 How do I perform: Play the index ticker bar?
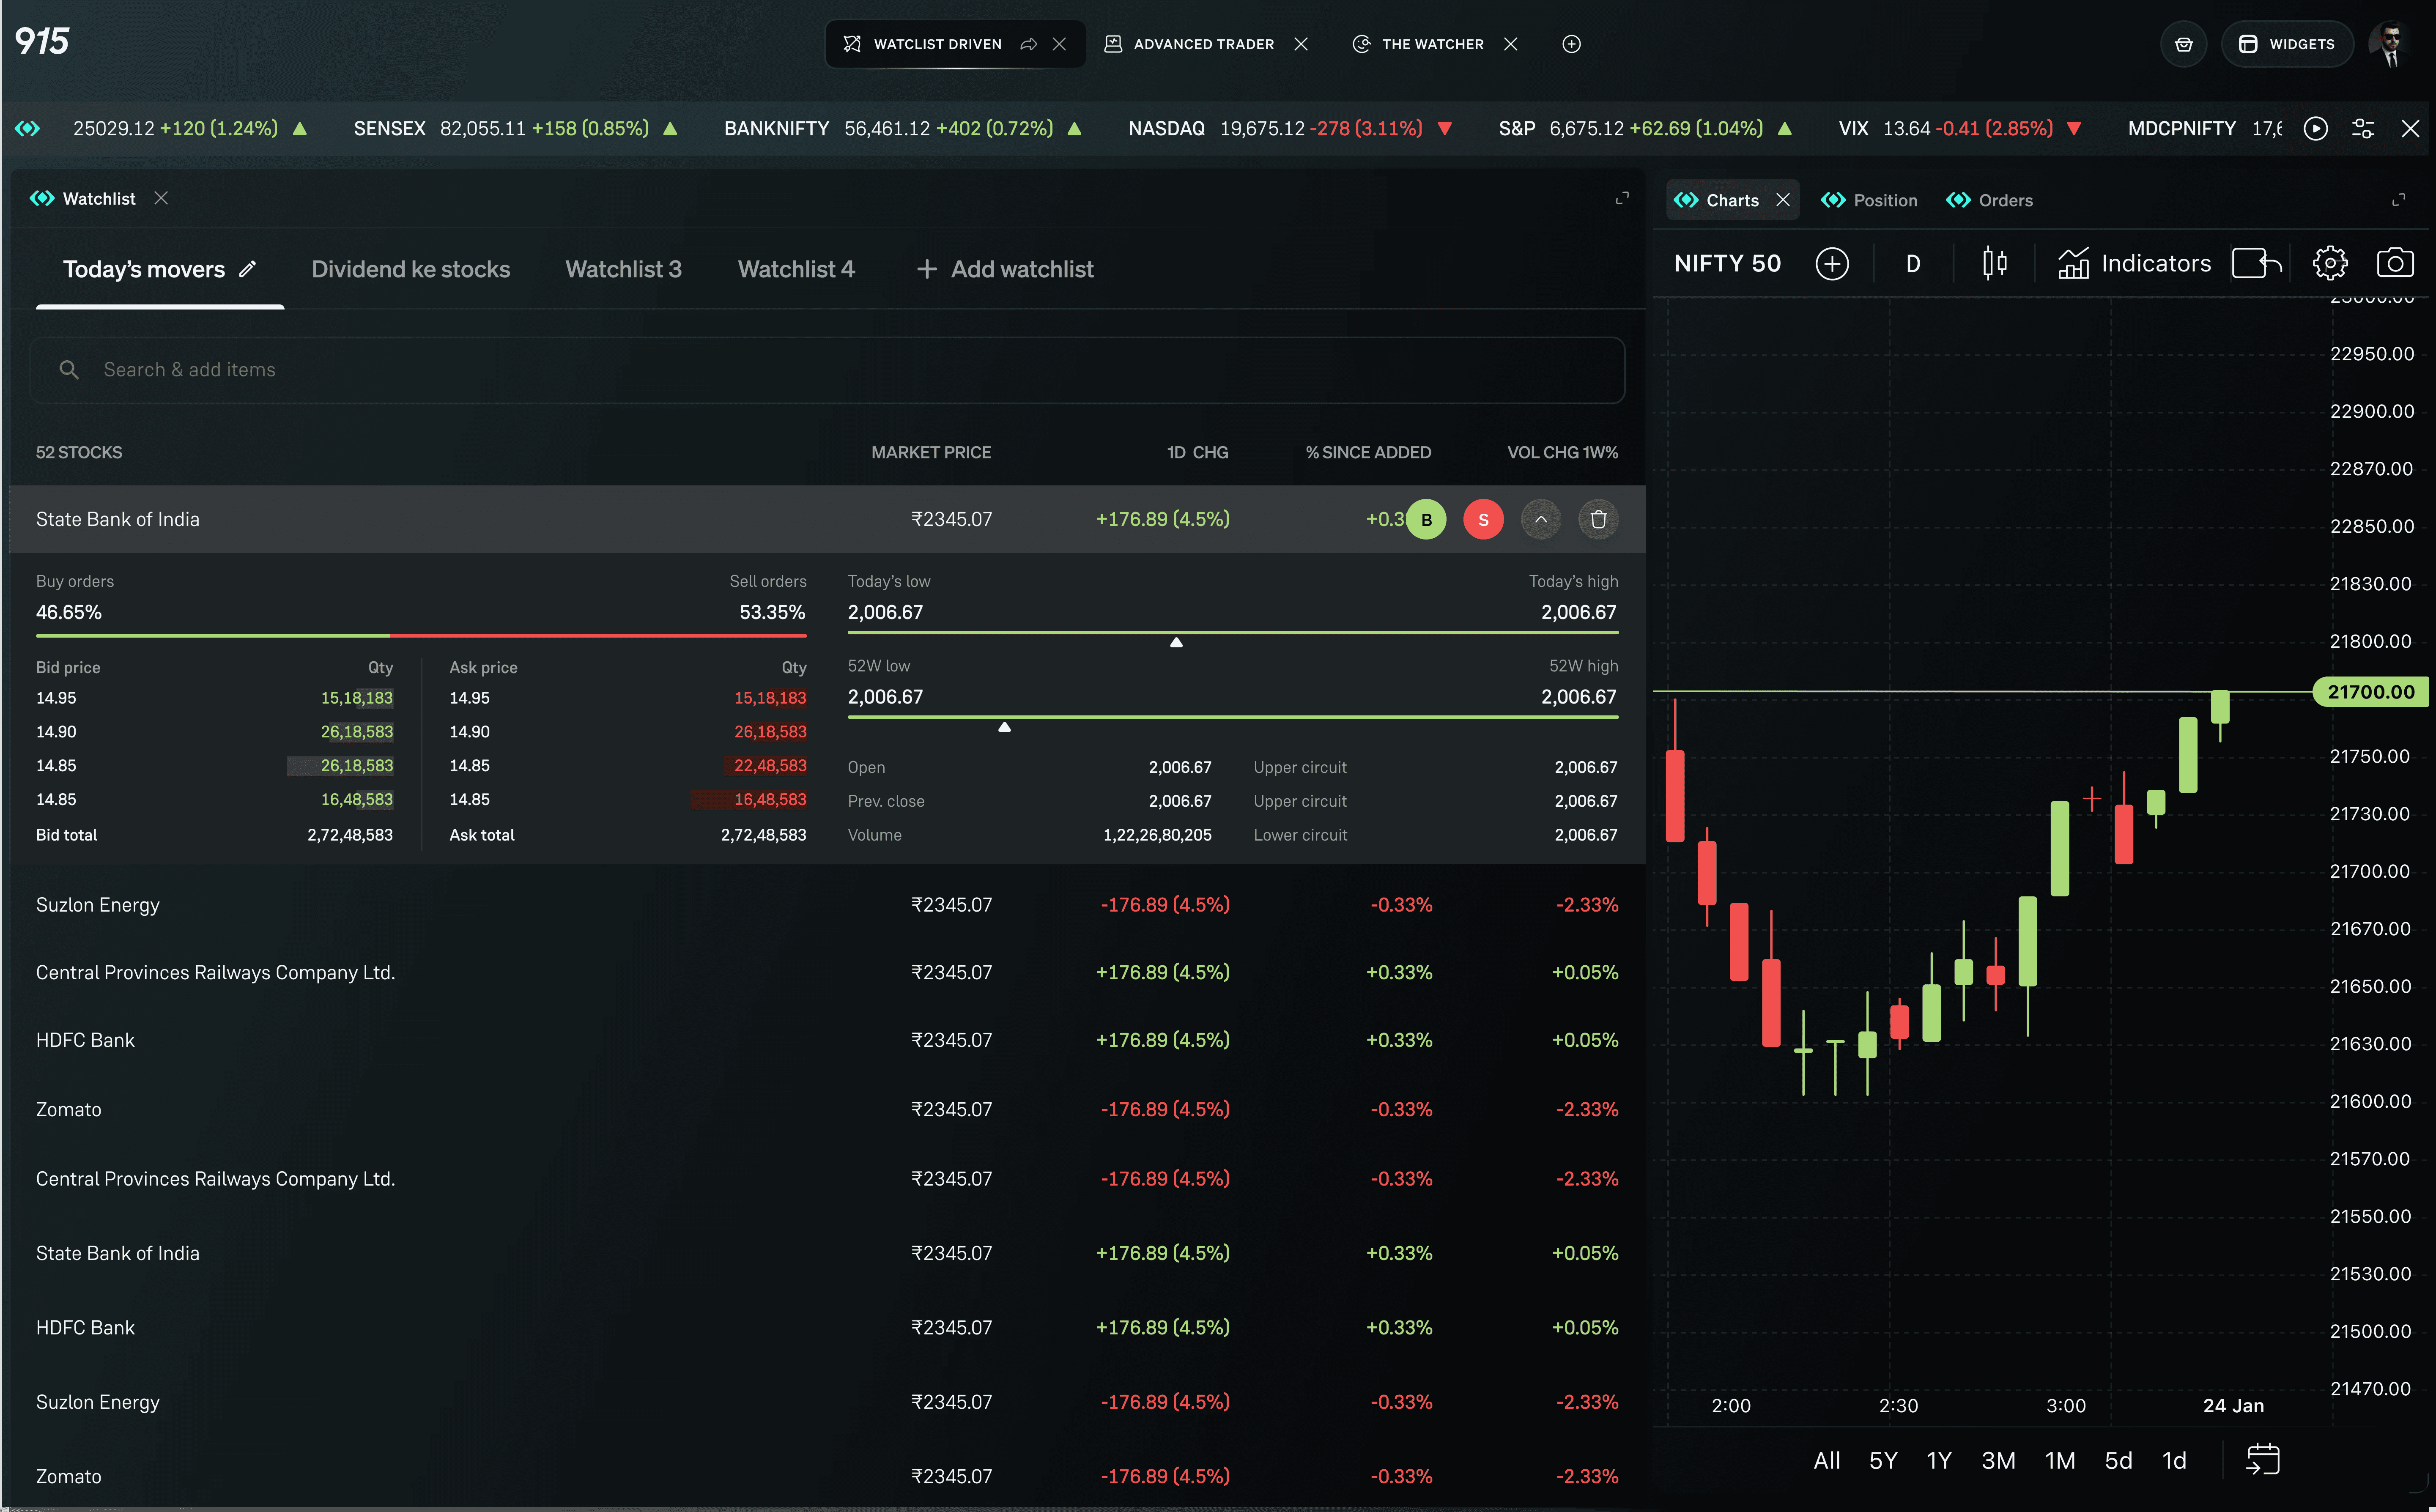[2315, 129]
